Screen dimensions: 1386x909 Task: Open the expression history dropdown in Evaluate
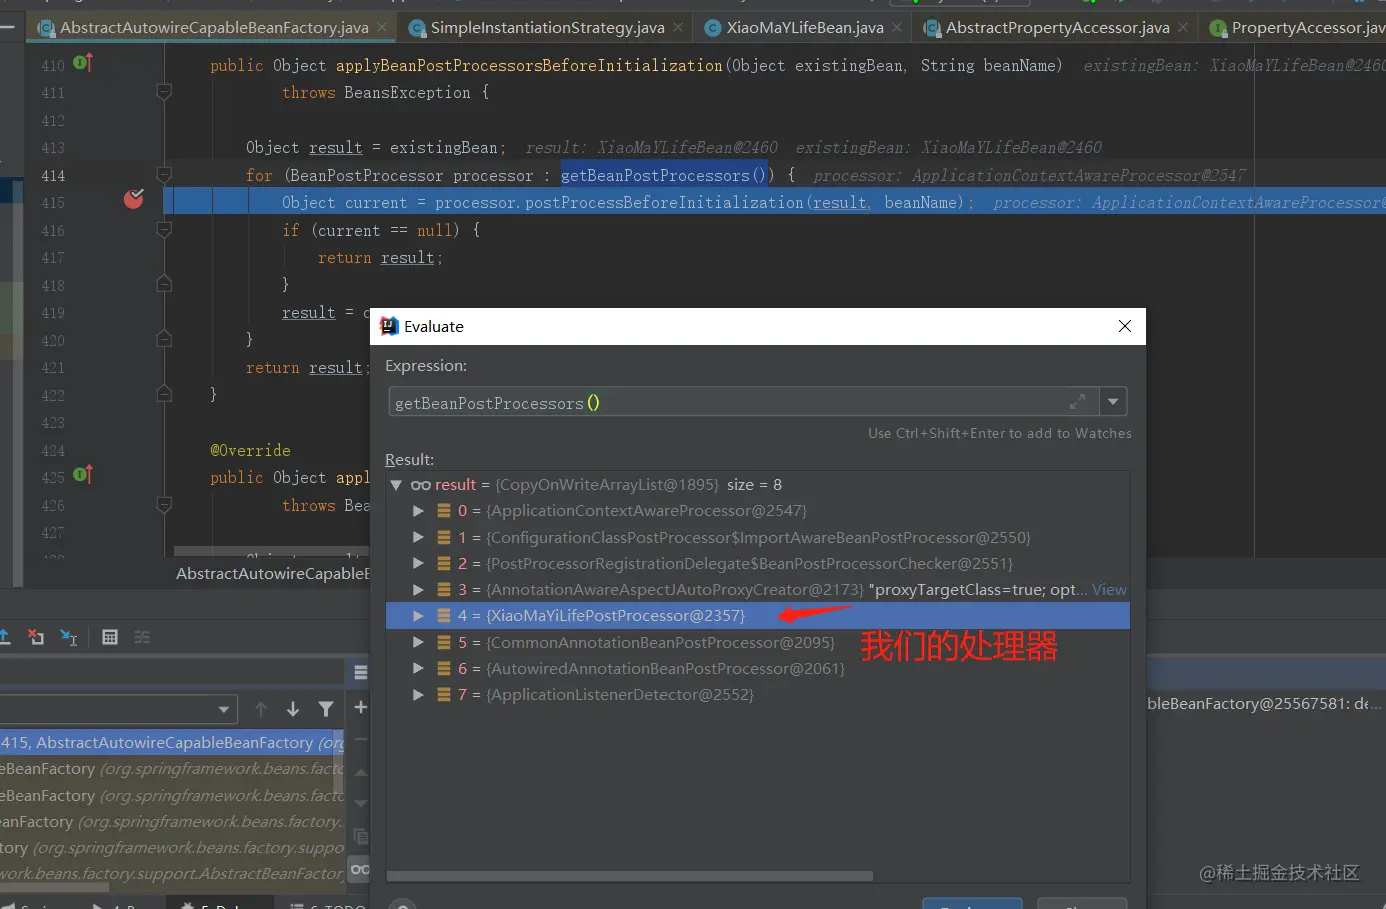[1113, 402]
